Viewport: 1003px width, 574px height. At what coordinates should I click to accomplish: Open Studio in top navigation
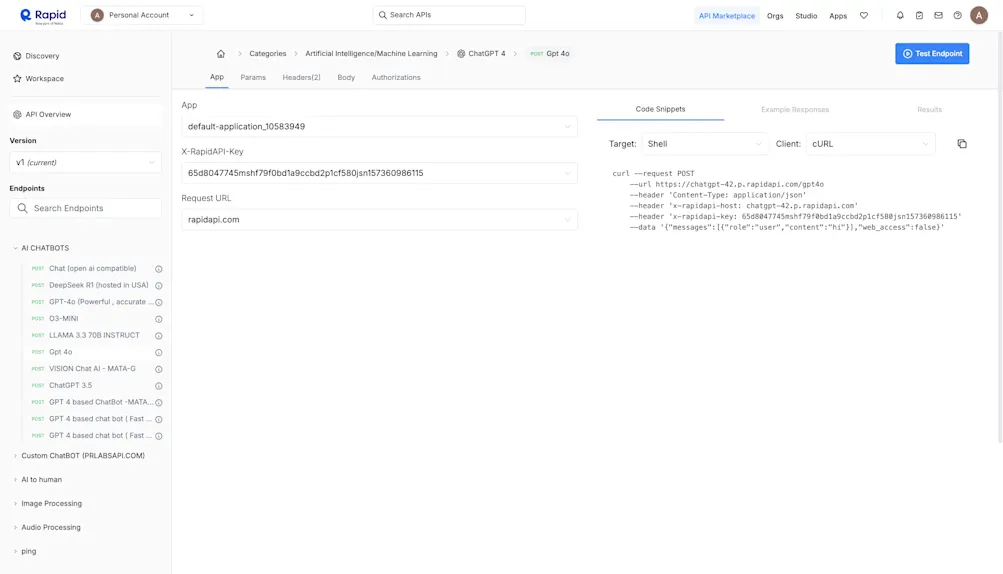(x=806, y=16)
